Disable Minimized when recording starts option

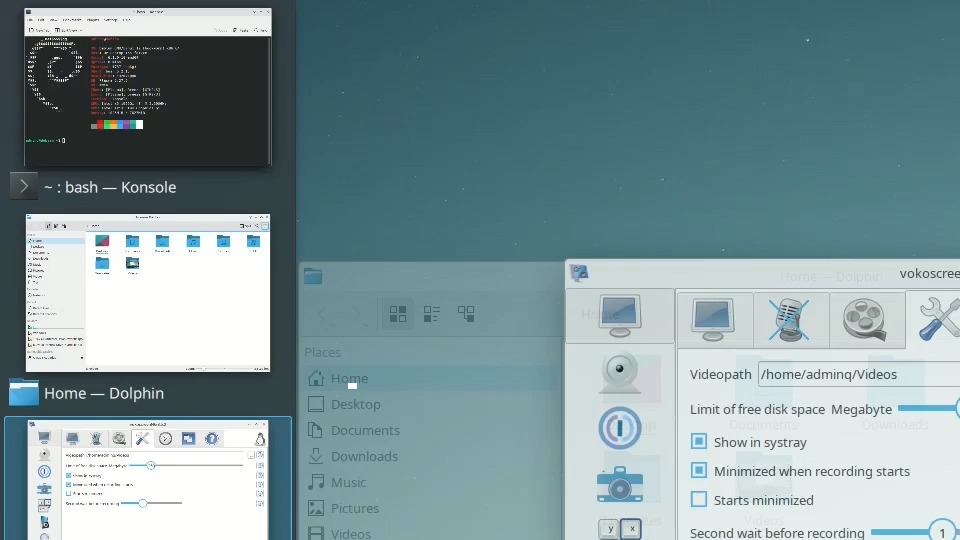click(699, 471)
